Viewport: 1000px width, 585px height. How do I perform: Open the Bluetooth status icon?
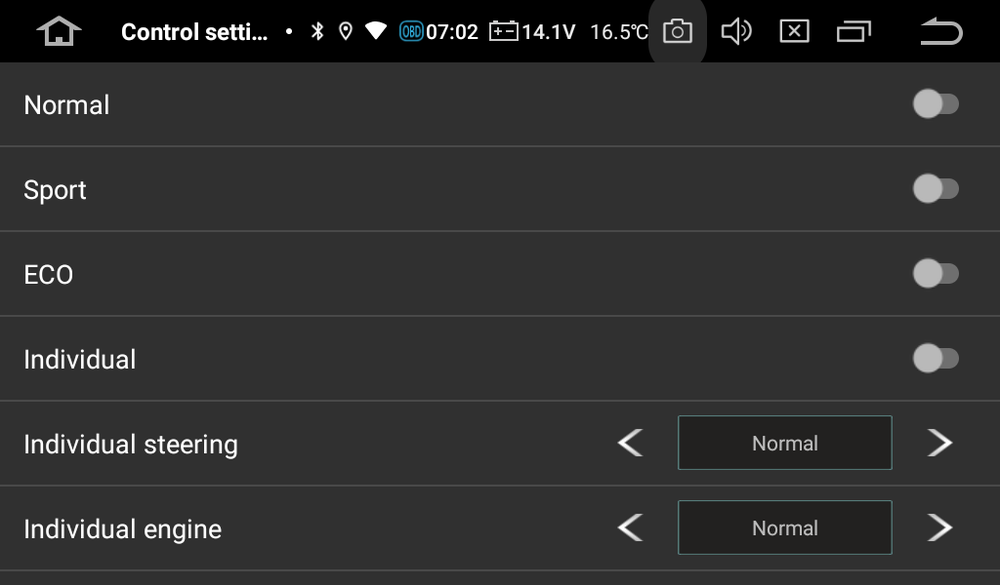(318, 31)
